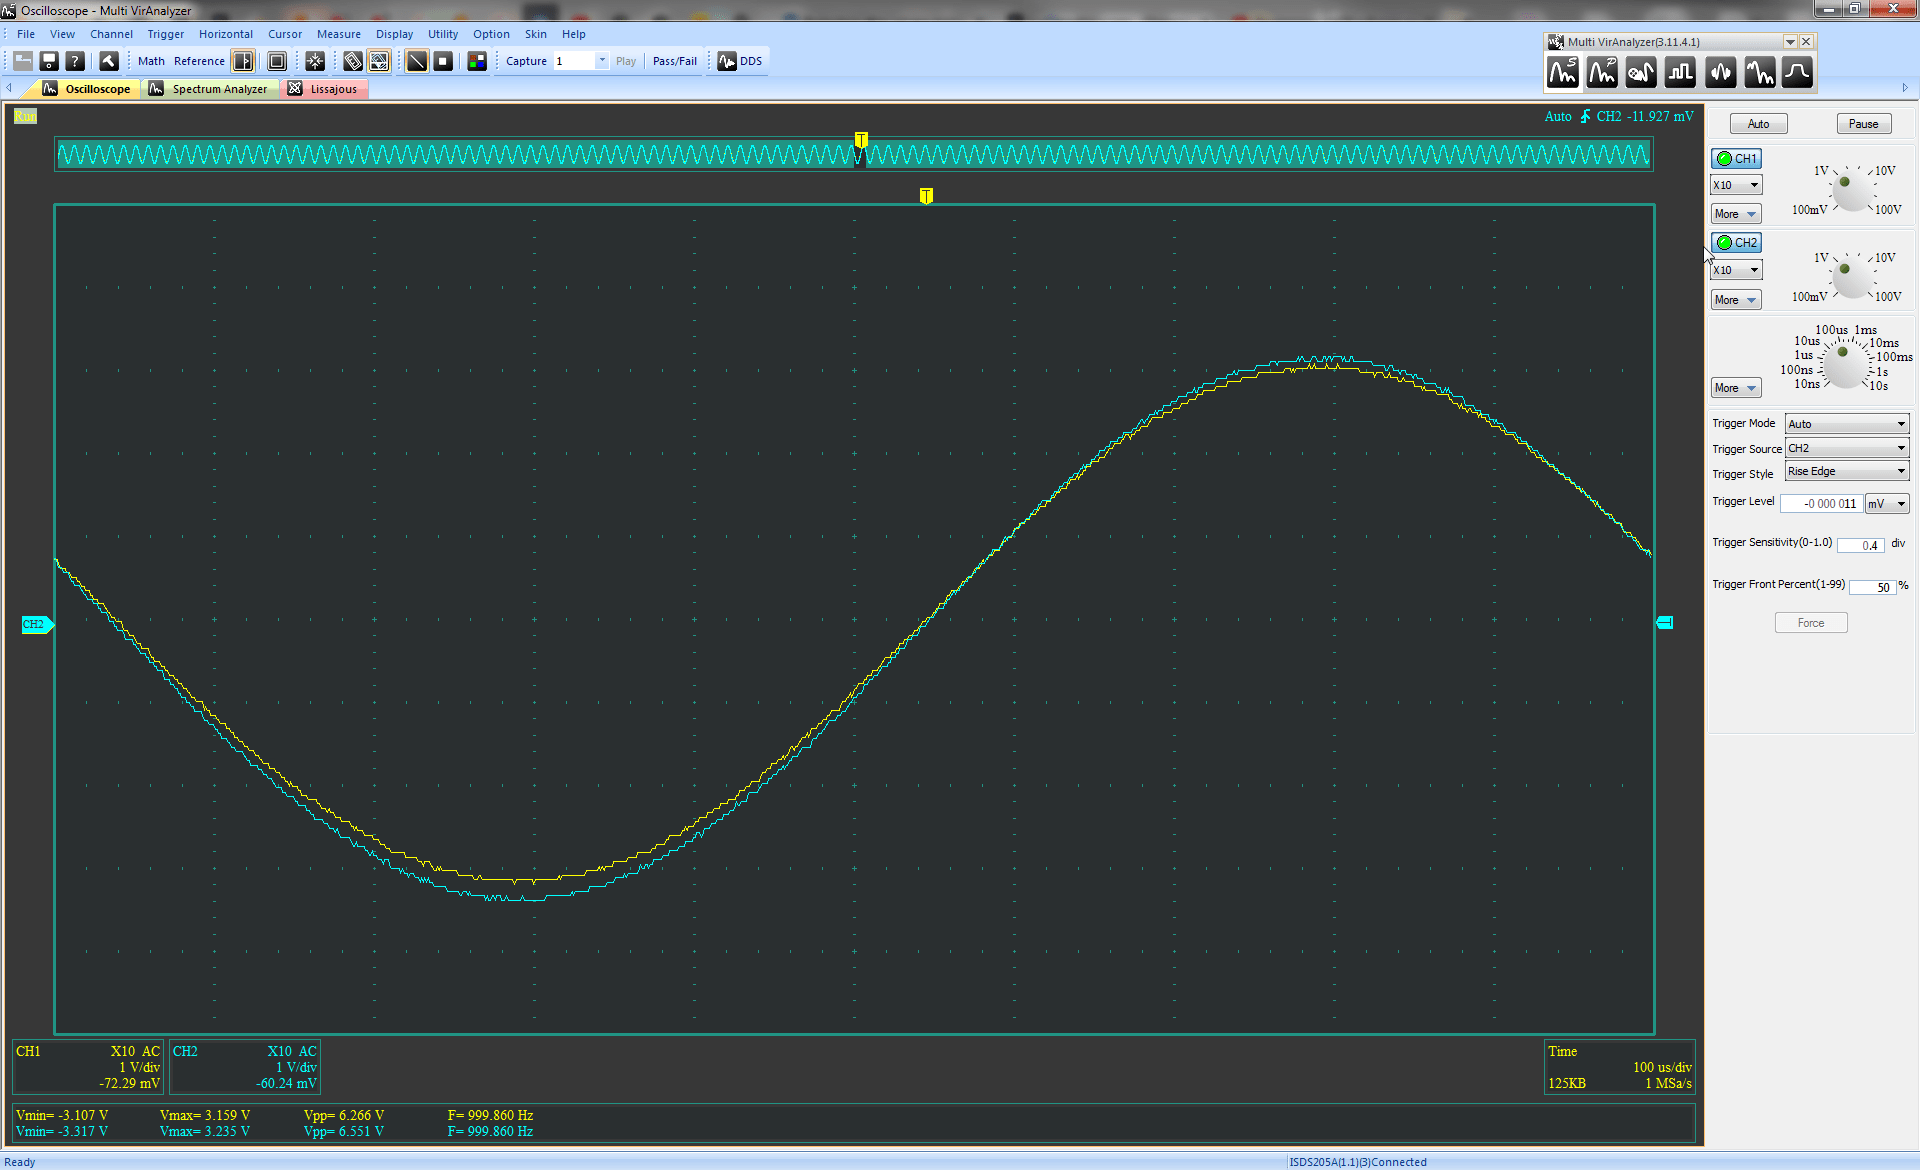Click the trigger Force button
This screenshot has height=1170, width=1920.
point(1810,623)
